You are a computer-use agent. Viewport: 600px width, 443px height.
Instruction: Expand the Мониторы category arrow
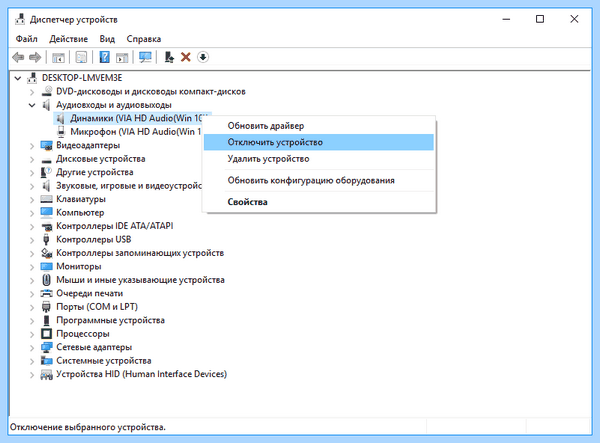pyautogui.click(x=32, y=267)
